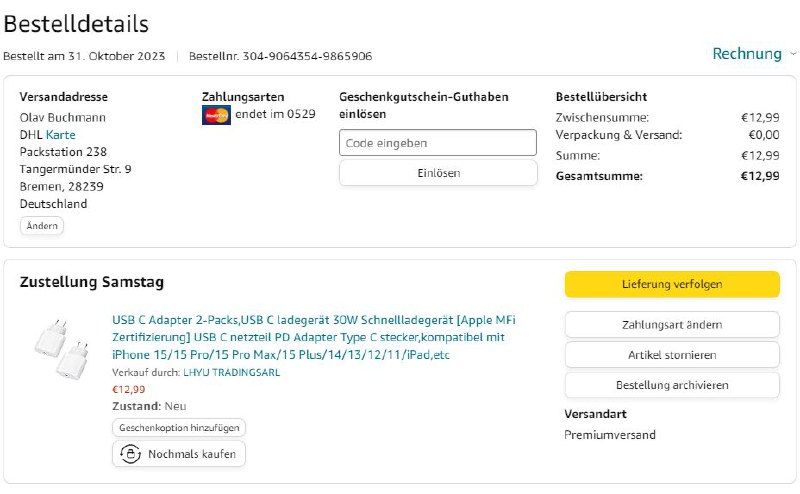Click the red €12,99 item price
The height and width of the screenshot is (494, 800).
coord(129,389)
